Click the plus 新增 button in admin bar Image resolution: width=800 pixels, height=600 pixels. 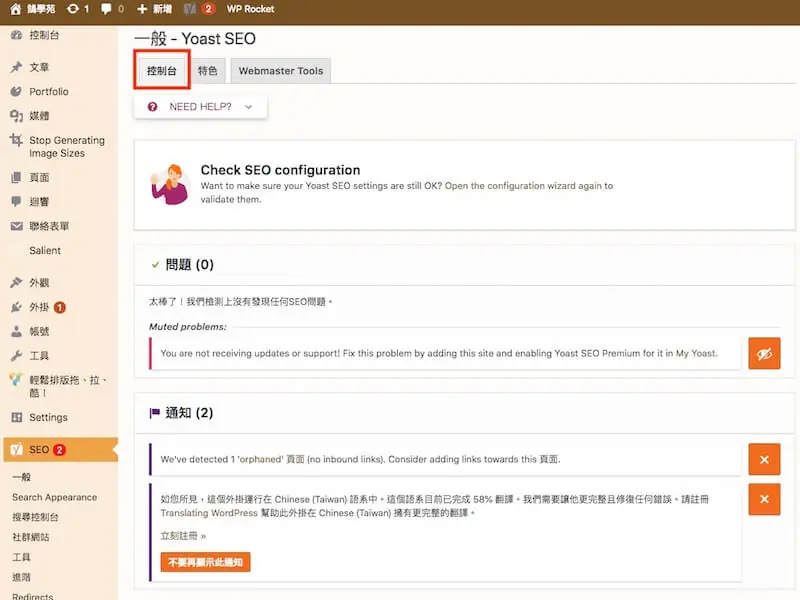154,9
